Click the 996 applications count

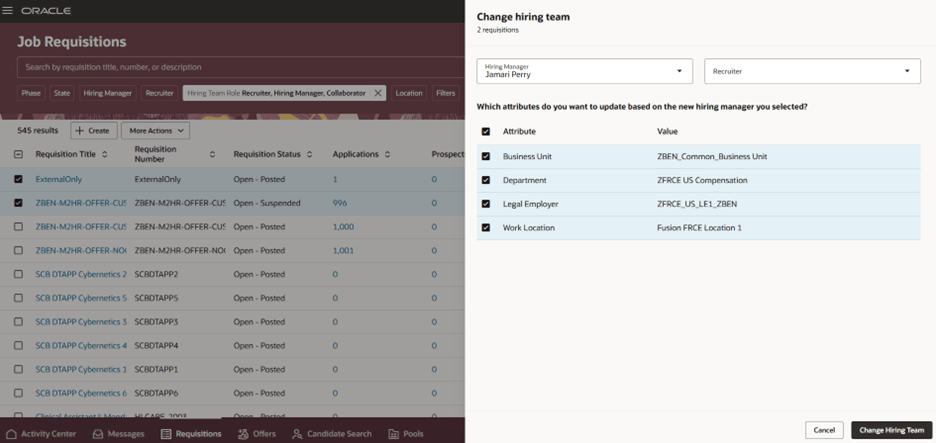click(x=340, y=203)
